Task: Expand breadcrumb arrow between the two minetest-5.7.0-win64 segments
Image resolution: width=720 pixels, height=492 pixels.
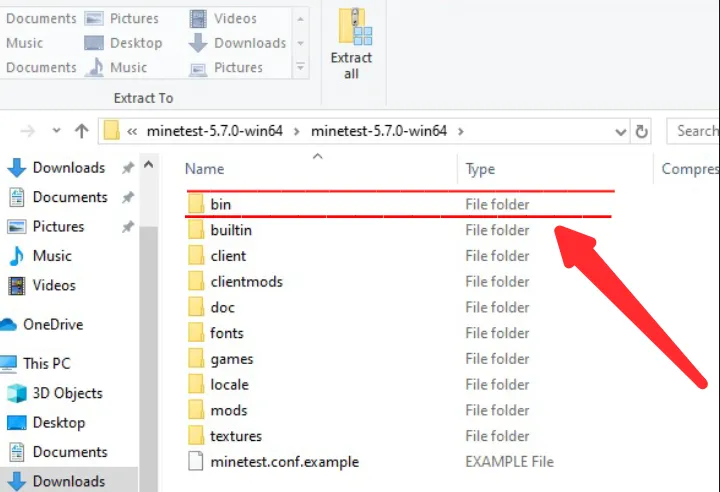Action: click(297, 131)
